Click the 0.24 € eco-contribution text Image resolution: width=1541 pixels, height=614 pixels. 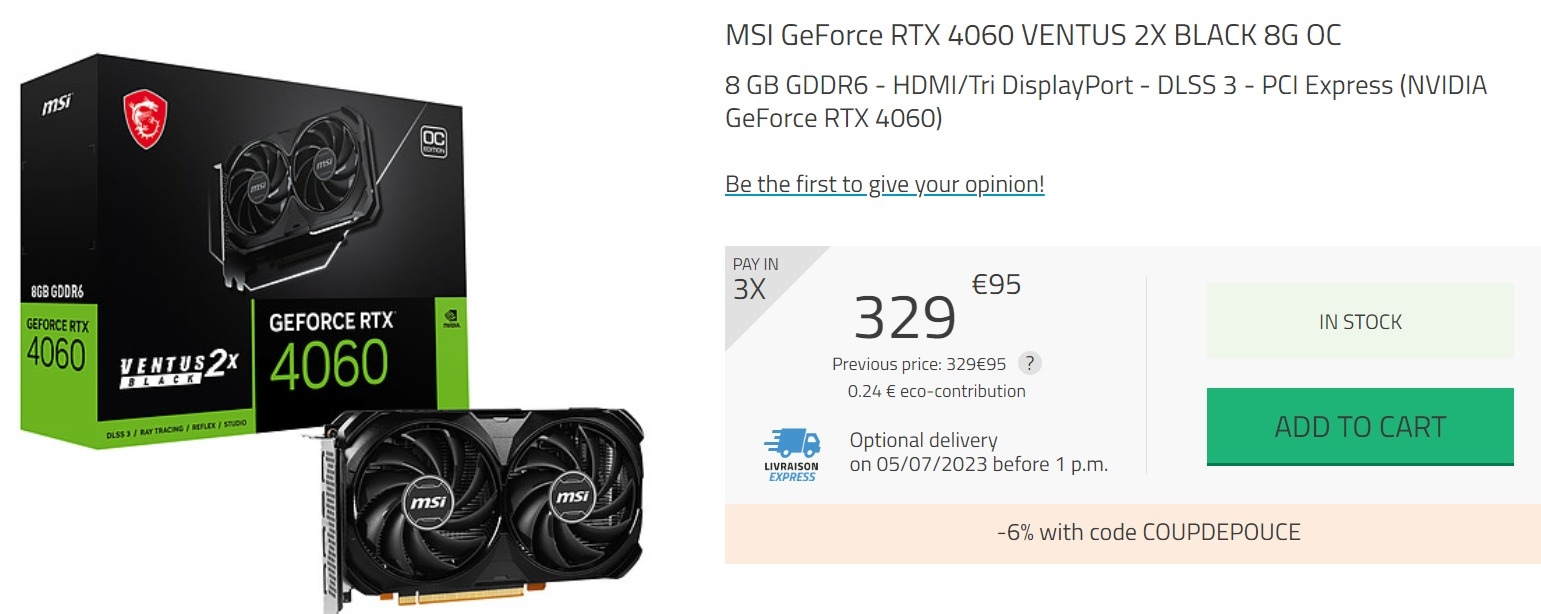pyautogui.click(x=936, y=391)
